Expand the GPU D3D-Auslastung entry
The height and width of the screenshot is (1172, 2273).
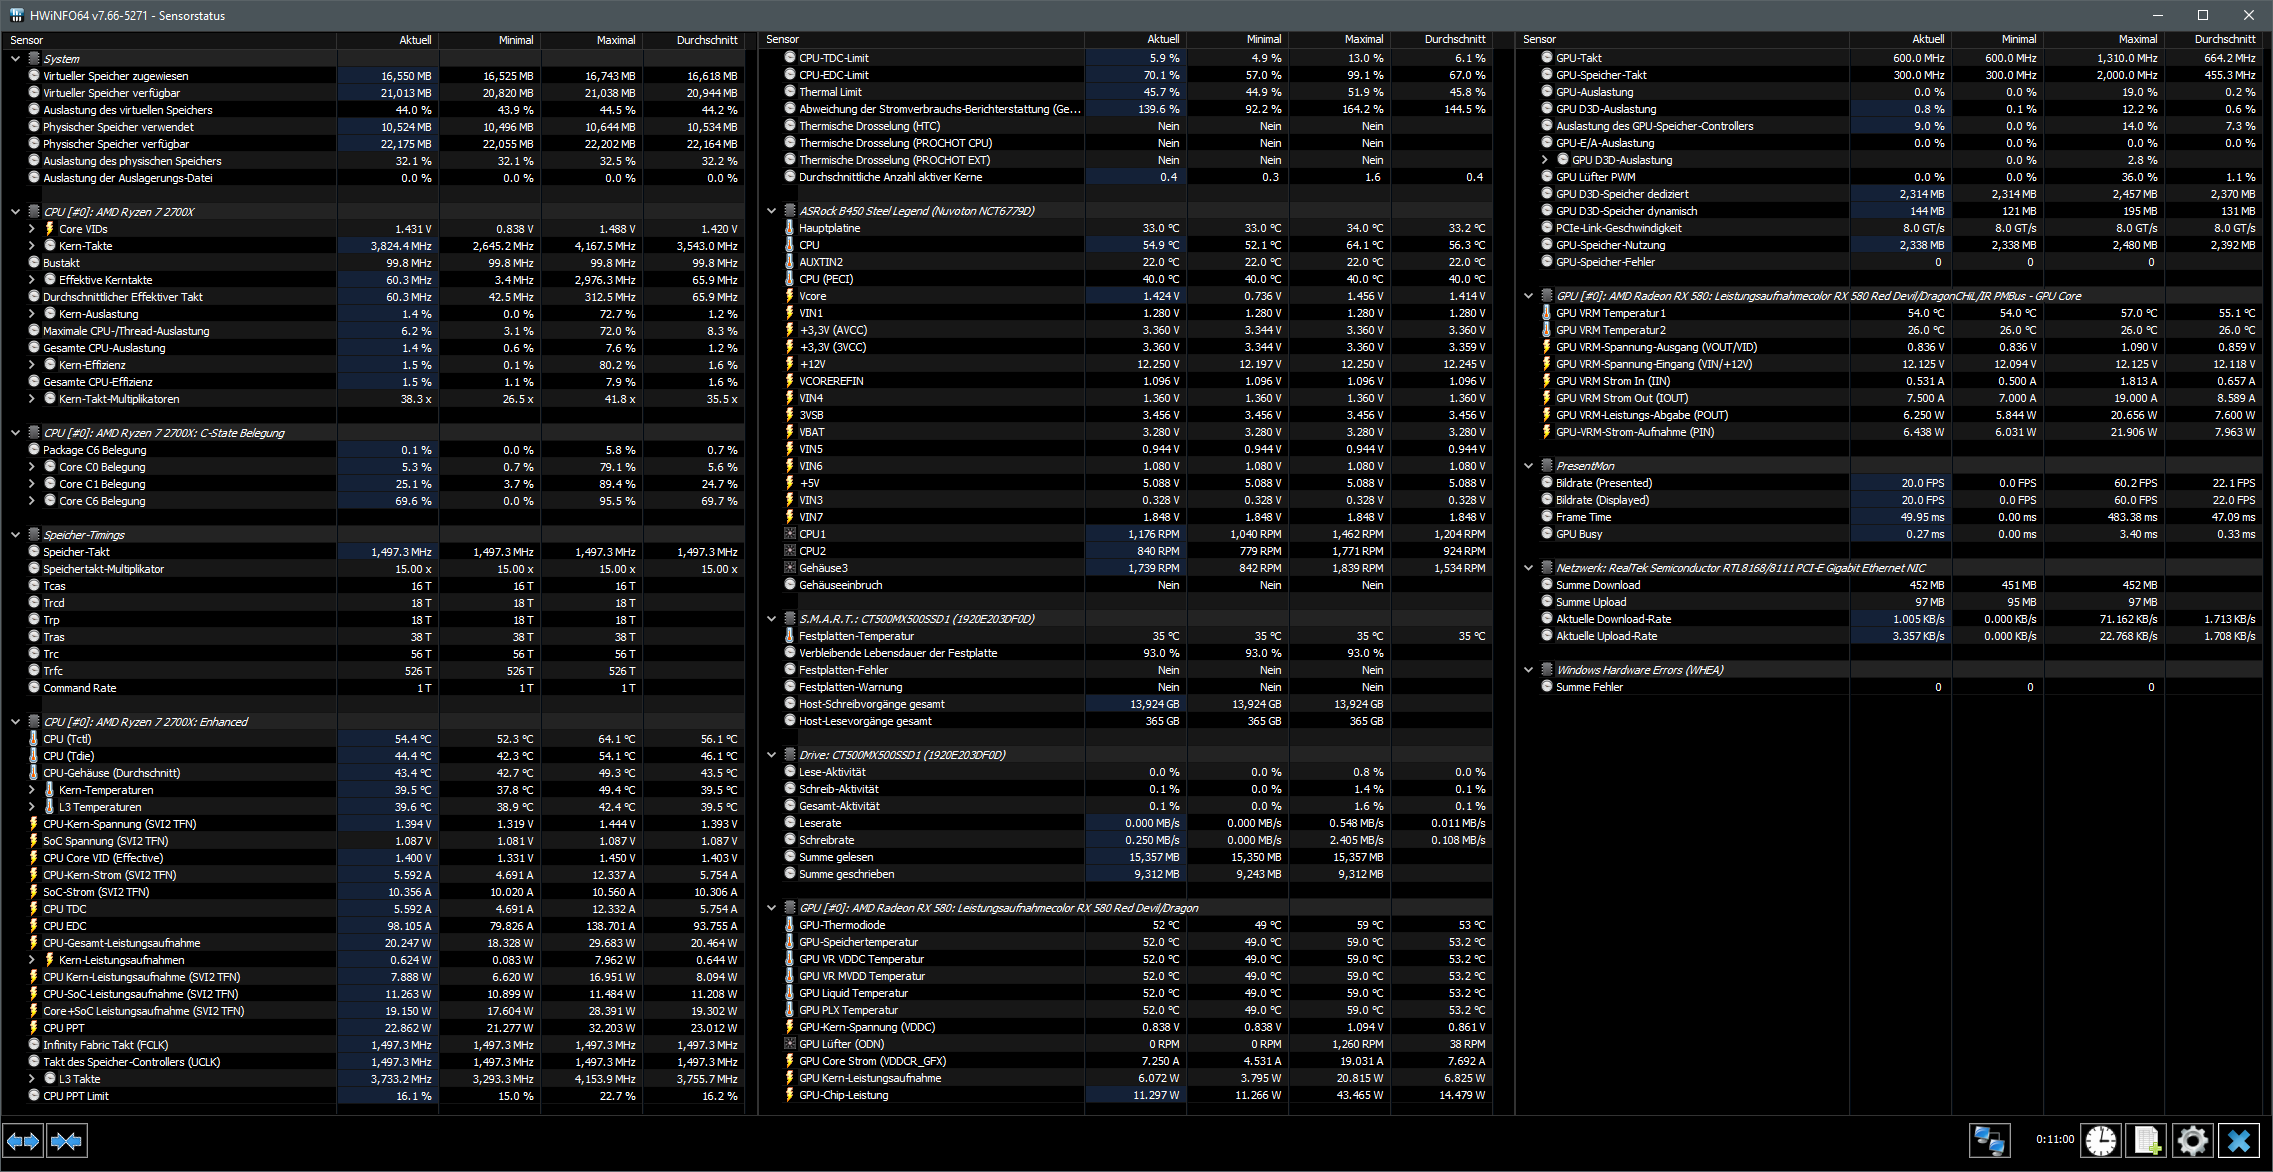1543,159
